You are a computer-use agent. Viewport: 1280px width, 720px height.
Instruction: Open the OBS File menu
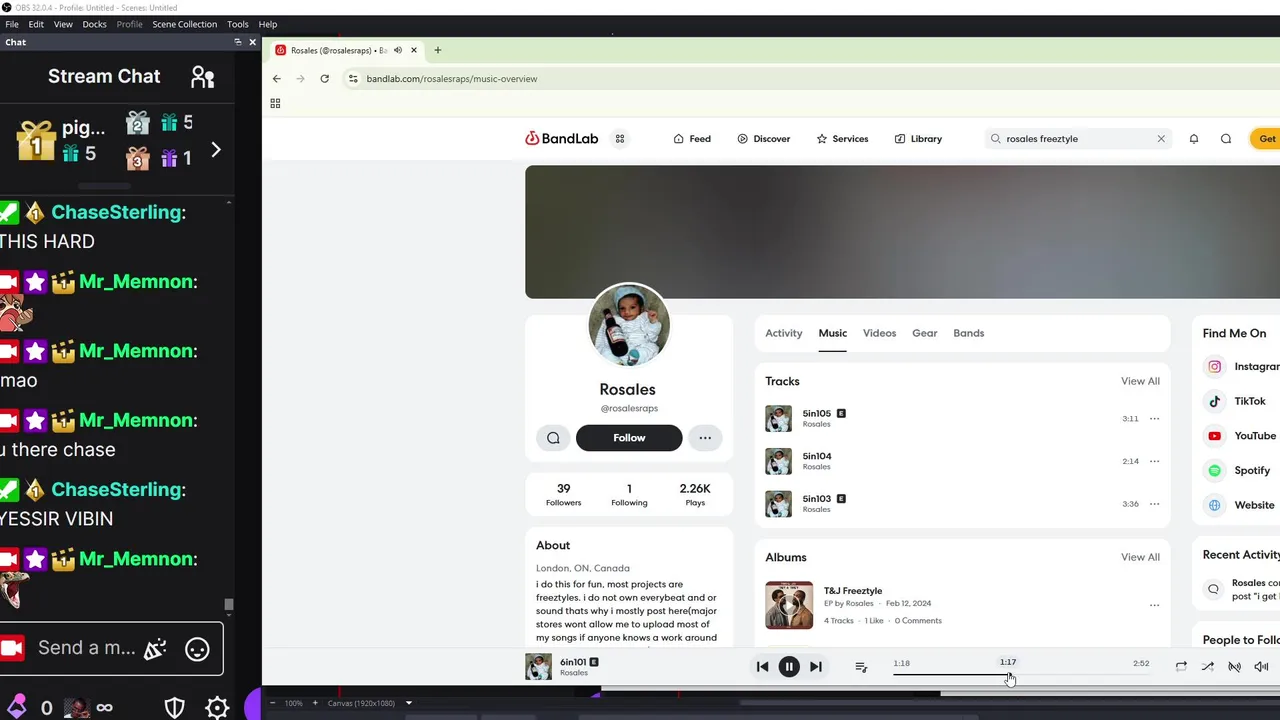tap(12, 24)
